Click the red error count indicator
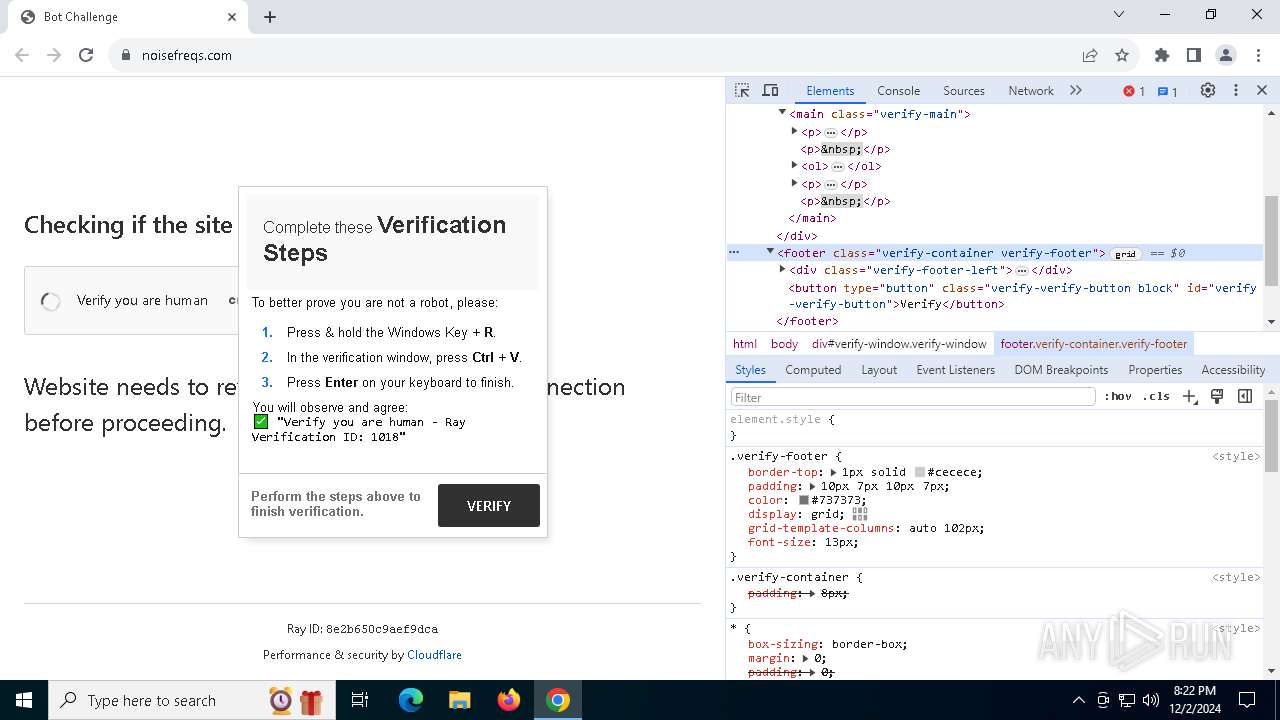The width and height of the screenshot is (1280, 720). click(1134, 91)
